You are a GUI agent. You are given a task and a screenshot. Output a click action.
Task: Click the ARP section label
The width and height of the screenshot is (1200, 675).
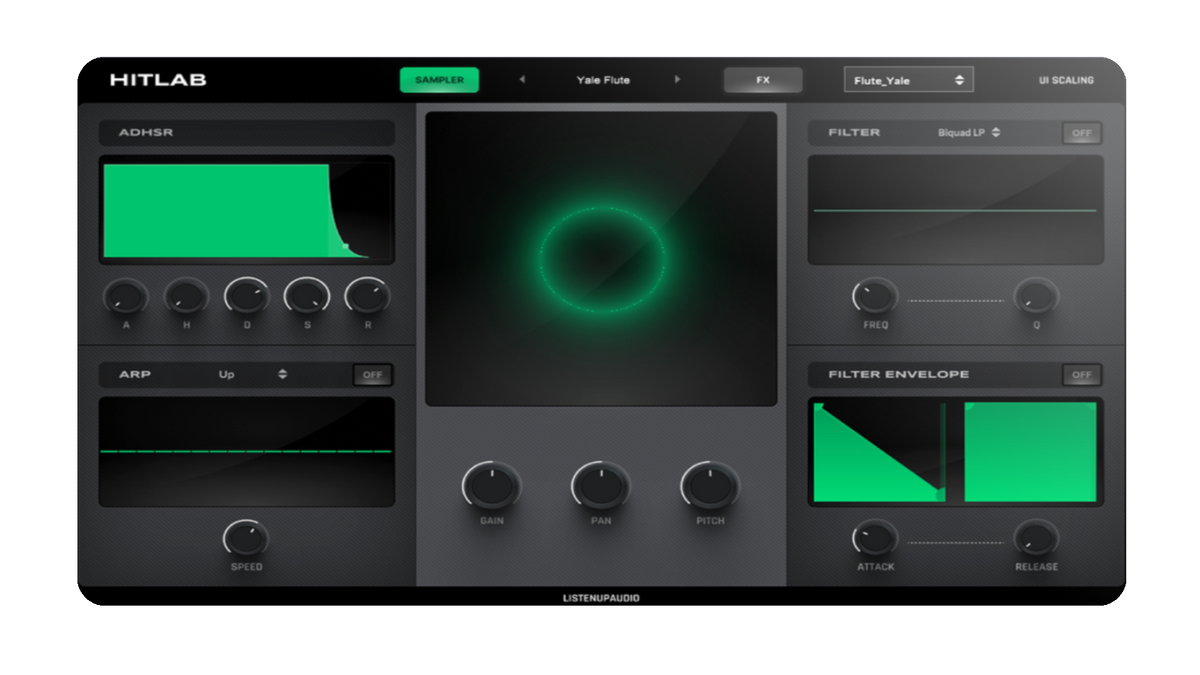click(135, 375)
